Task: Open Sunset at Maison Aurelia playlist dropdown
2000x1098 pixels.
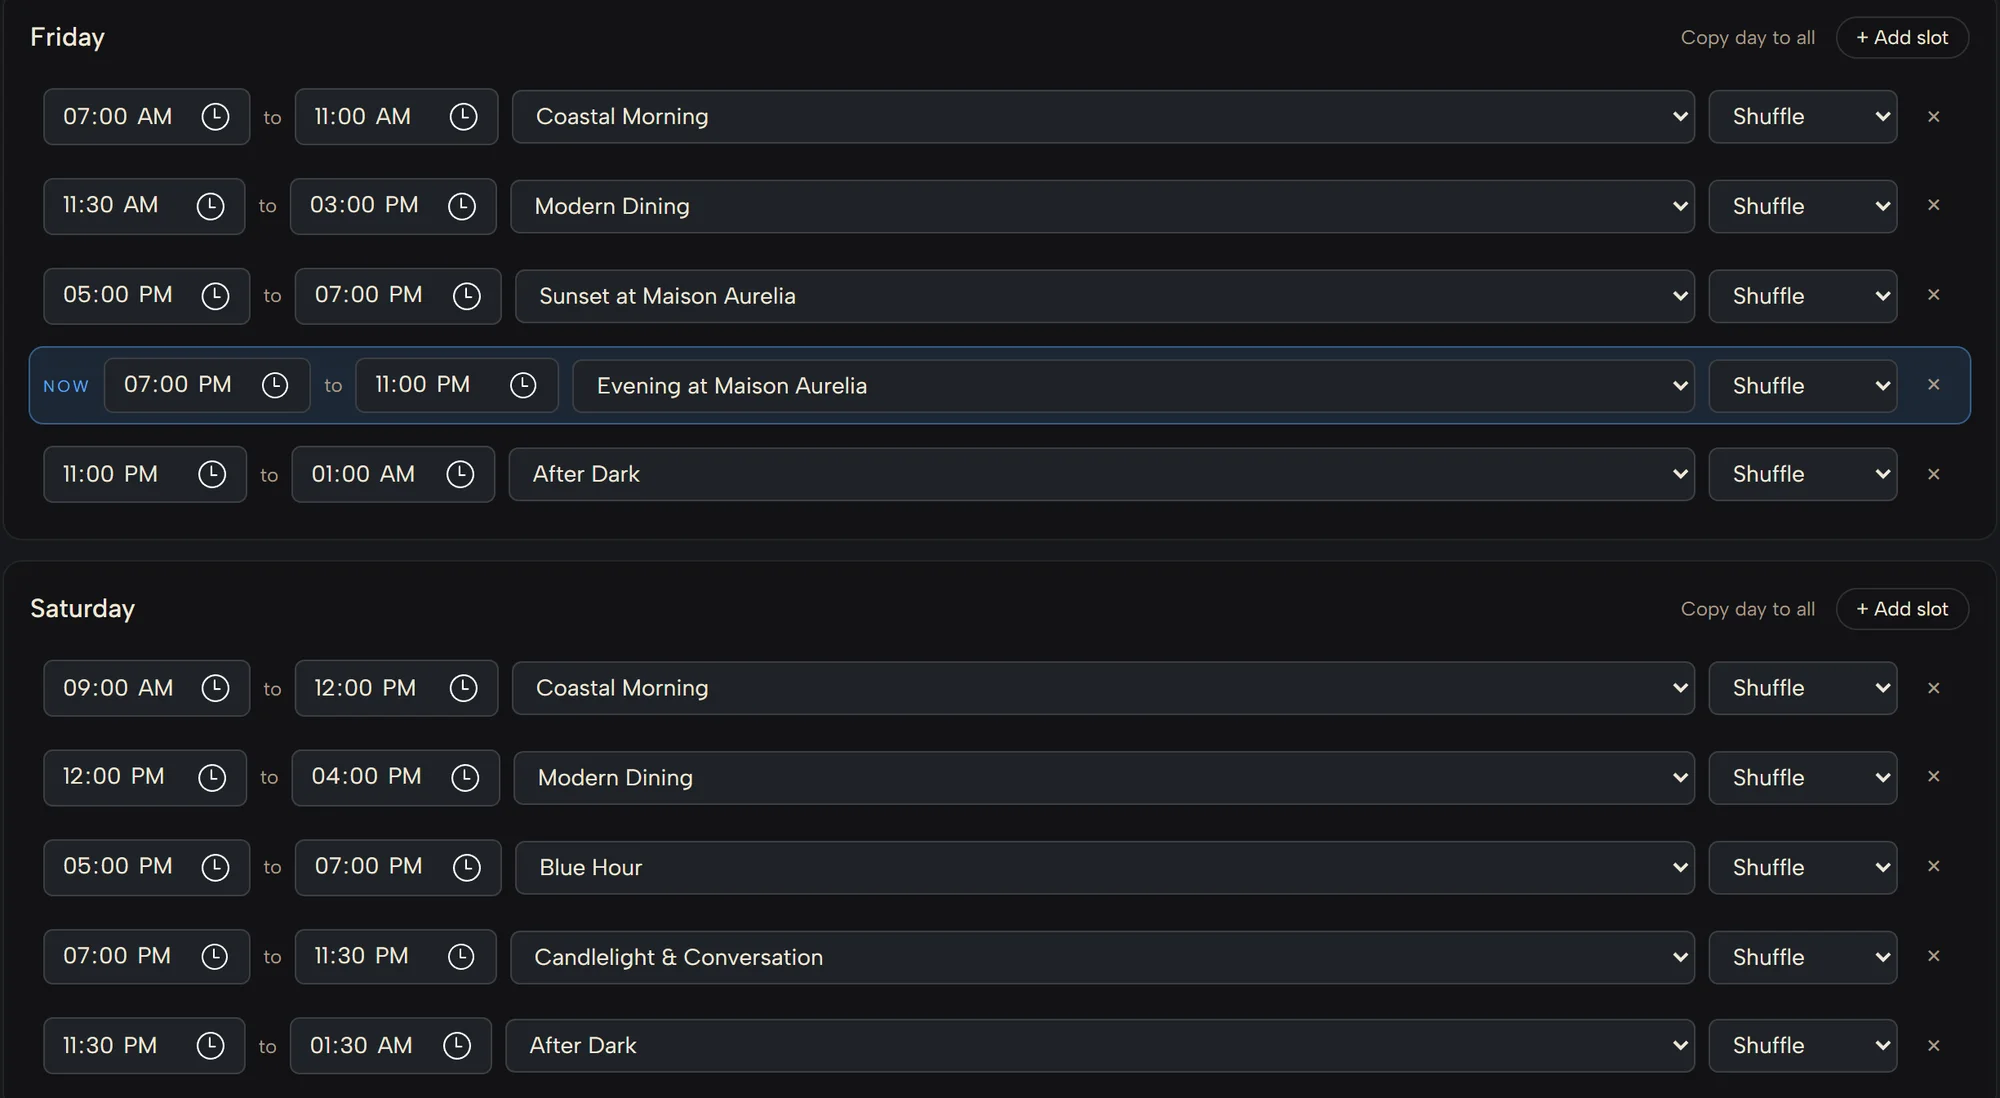Action: pyautogui.click(x=1105, y=296)
